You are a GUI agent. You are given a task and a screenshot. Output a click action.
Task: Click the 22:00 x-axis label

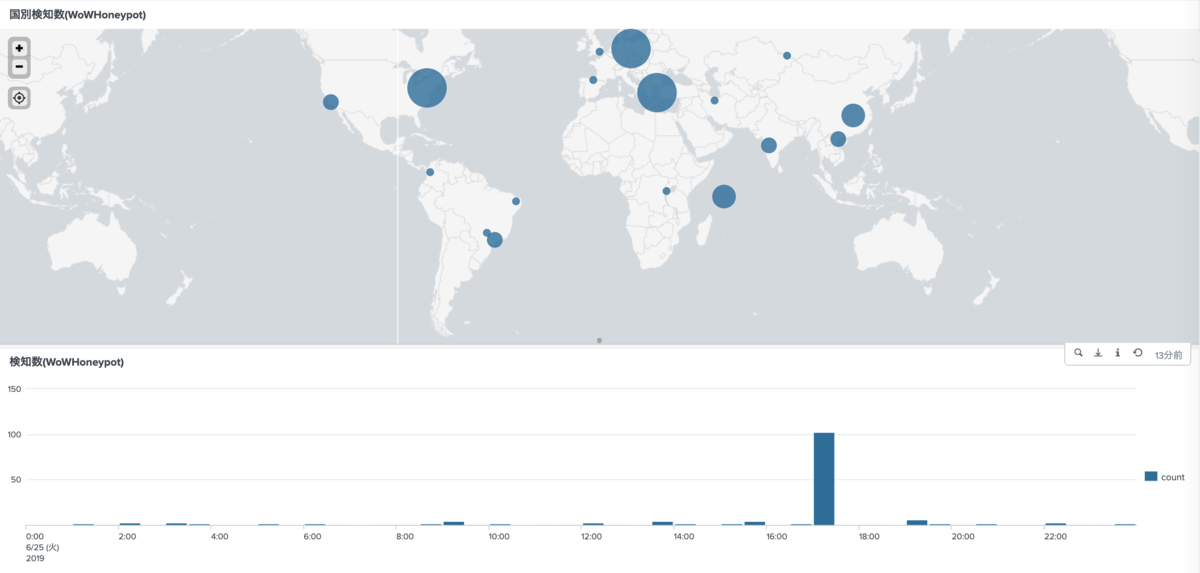[x=1055, y=537]
